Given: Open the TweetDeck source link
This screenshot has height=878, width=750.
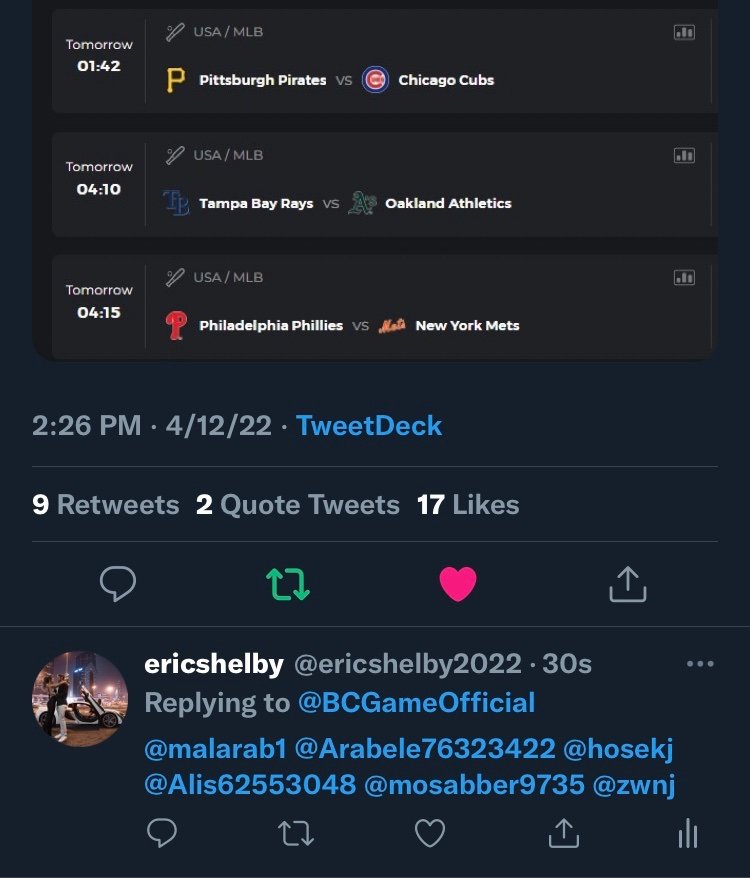Looking at the screenshot, I should (x=369, y=426).
